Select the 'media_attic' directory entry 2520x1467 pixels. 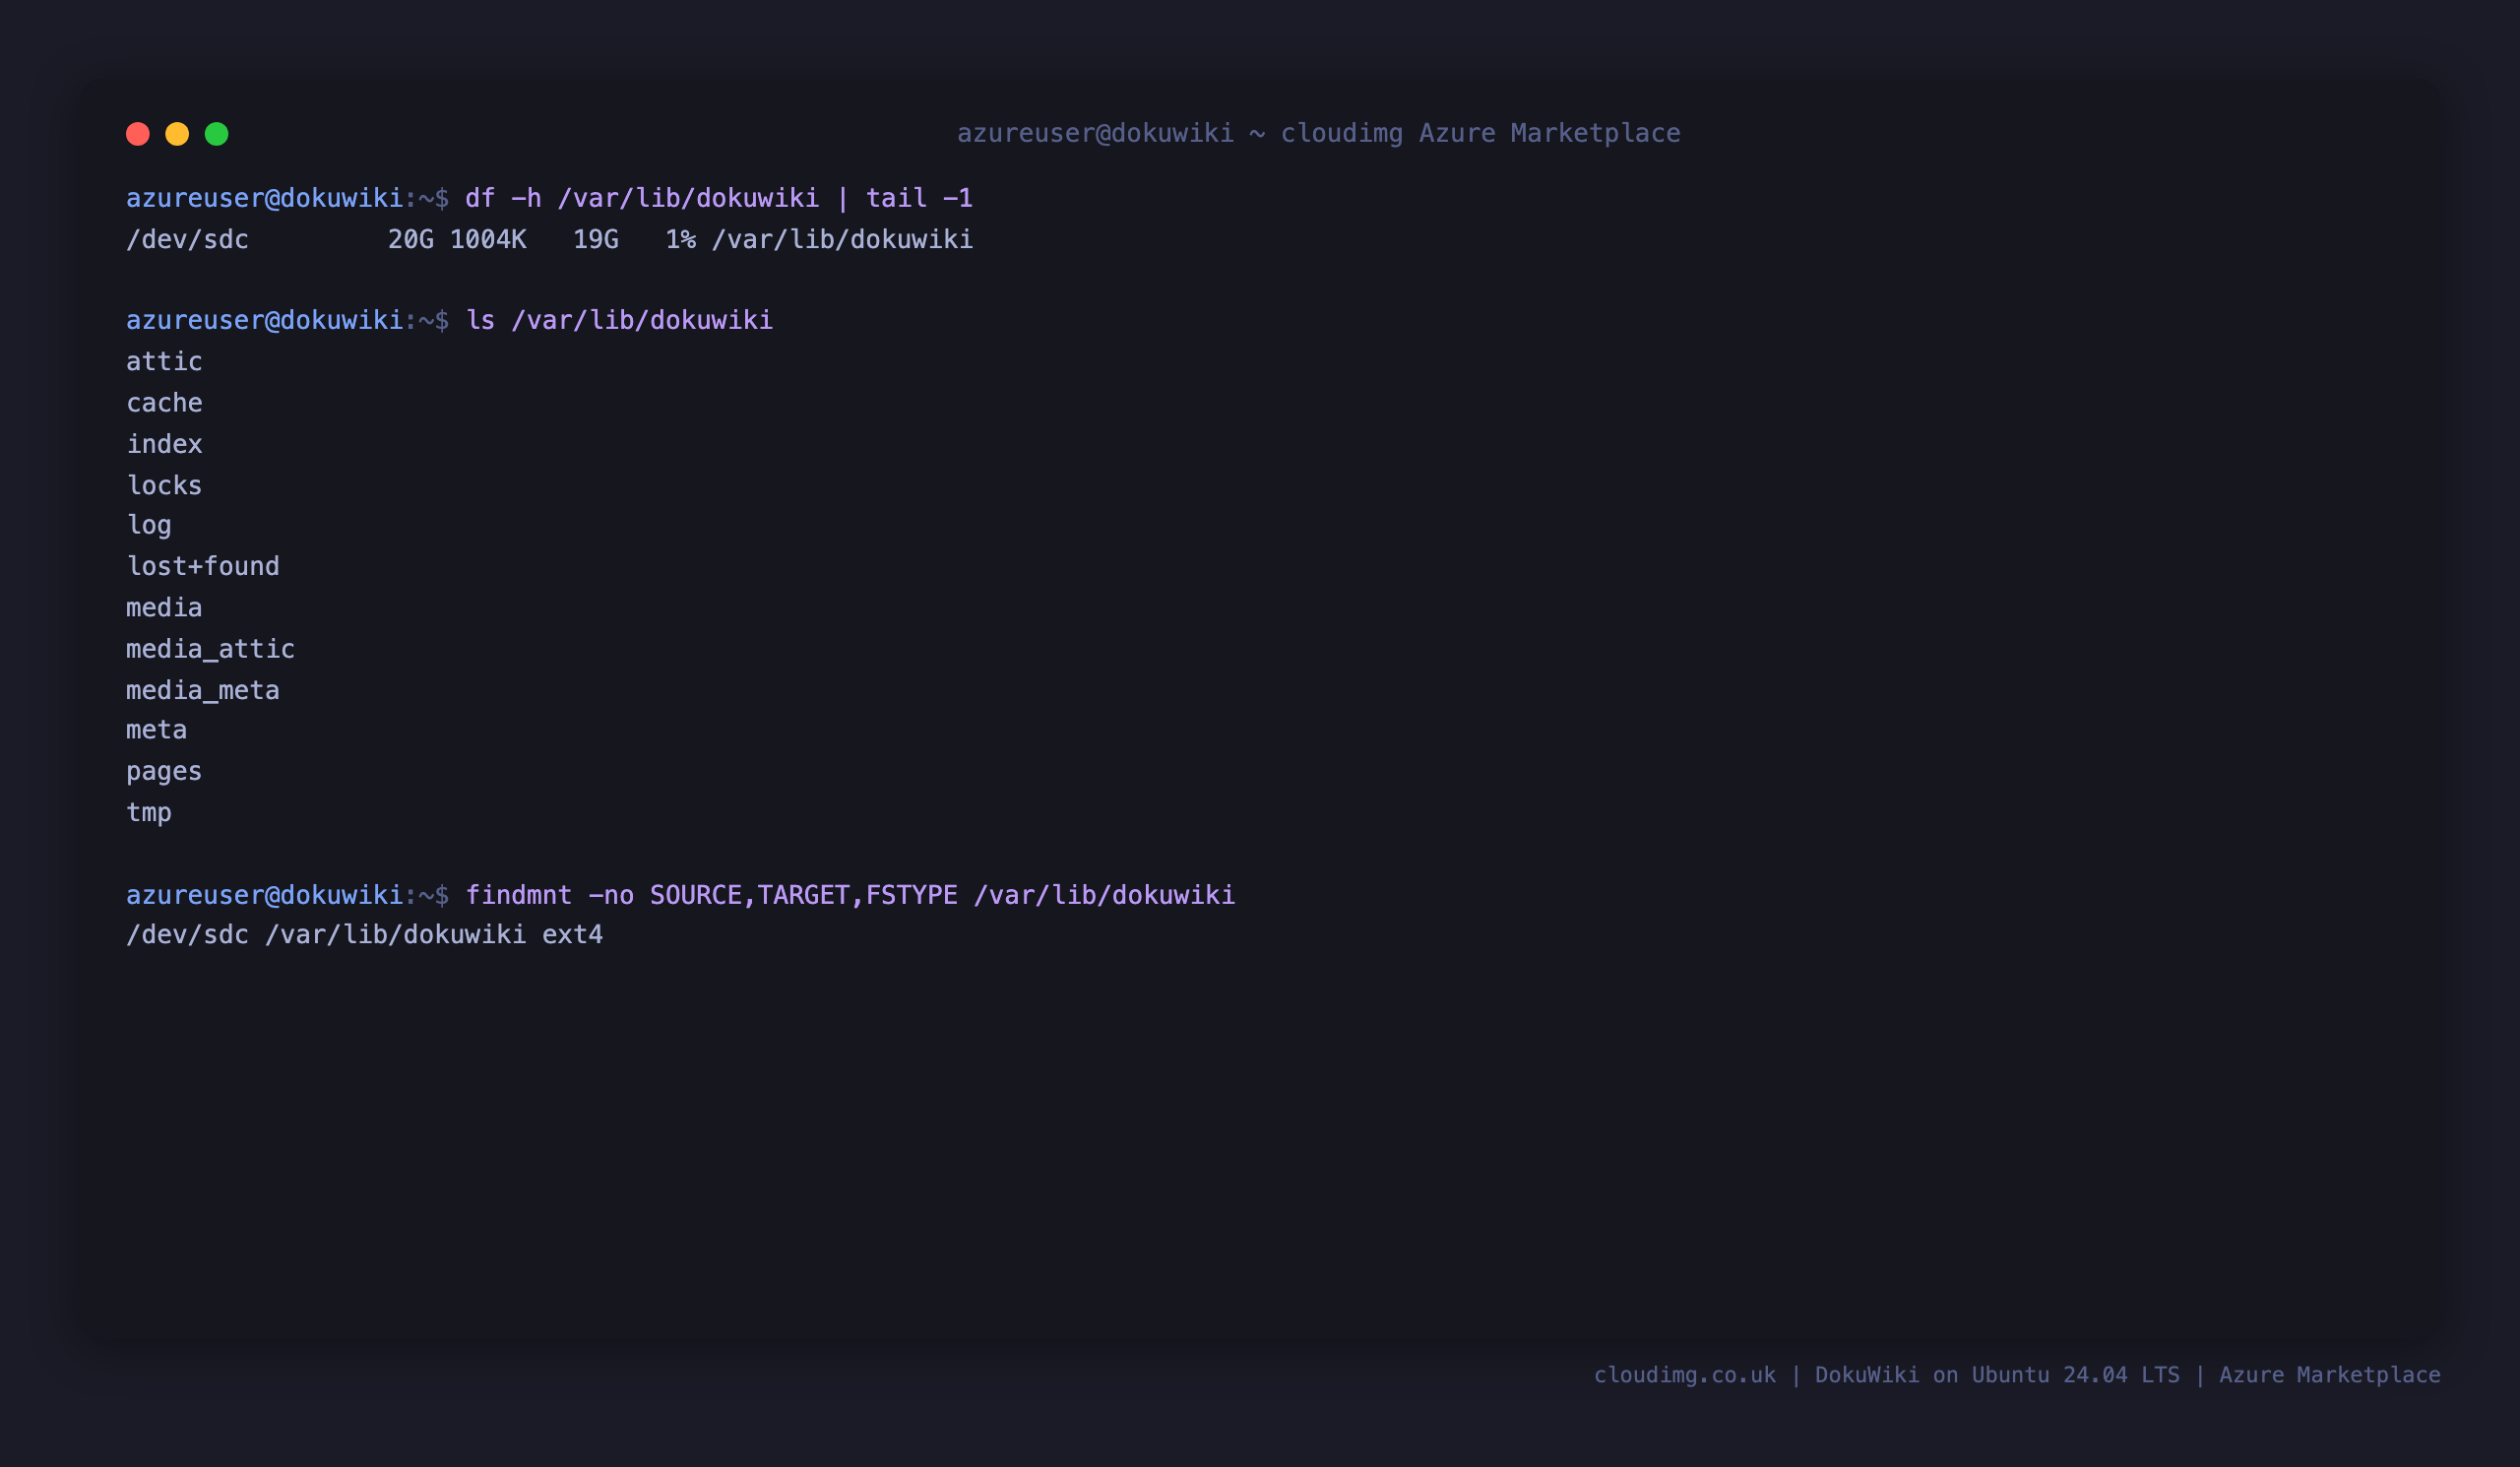click(x=210, y=649)
